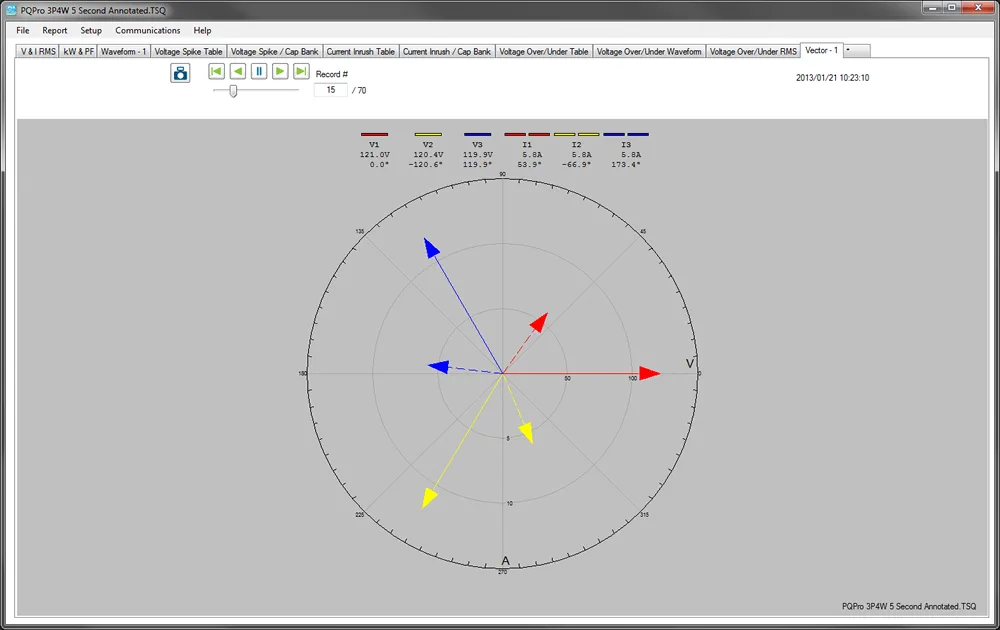Select the Vector - 1 tab
This screenshot has width=1000, height=630.
(x=821, y=50)
